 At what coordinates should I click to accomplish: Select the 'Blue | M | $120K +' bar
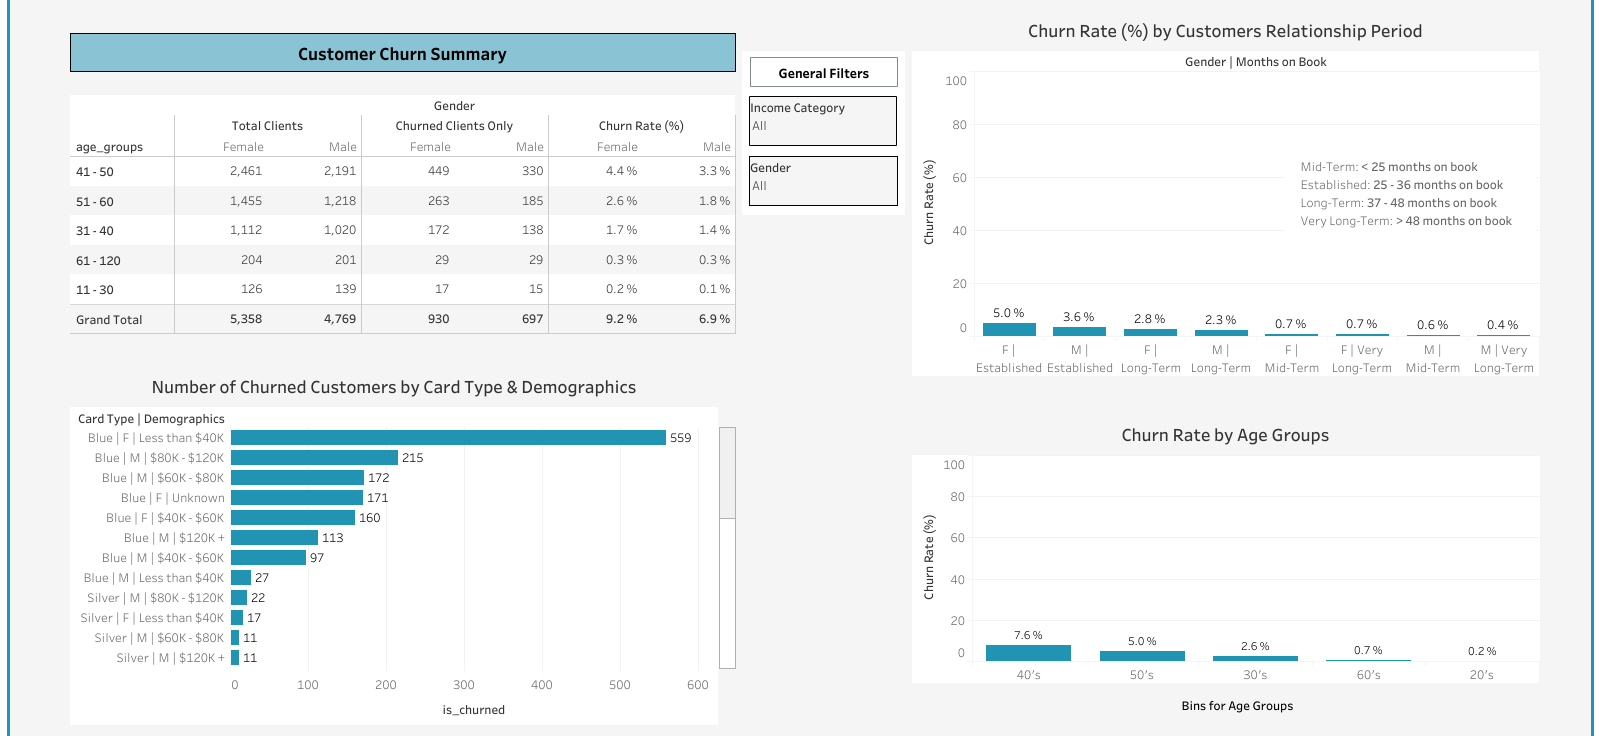pos(275,538)
